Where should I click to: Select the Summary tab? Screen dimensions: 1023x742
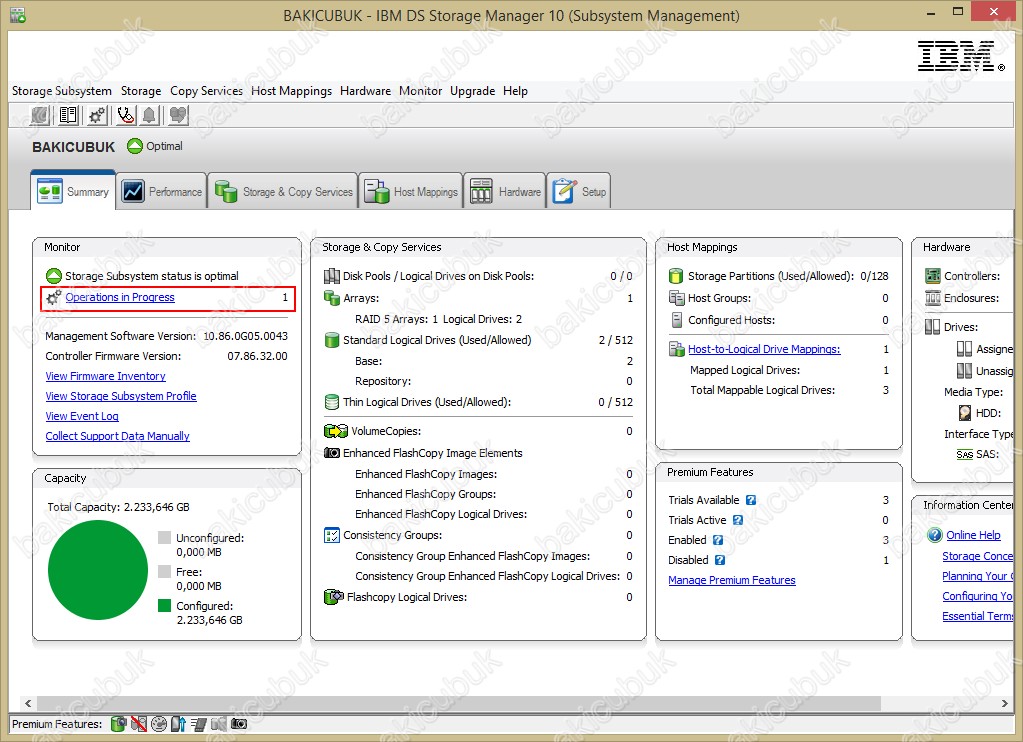click(x=73, y=191)
